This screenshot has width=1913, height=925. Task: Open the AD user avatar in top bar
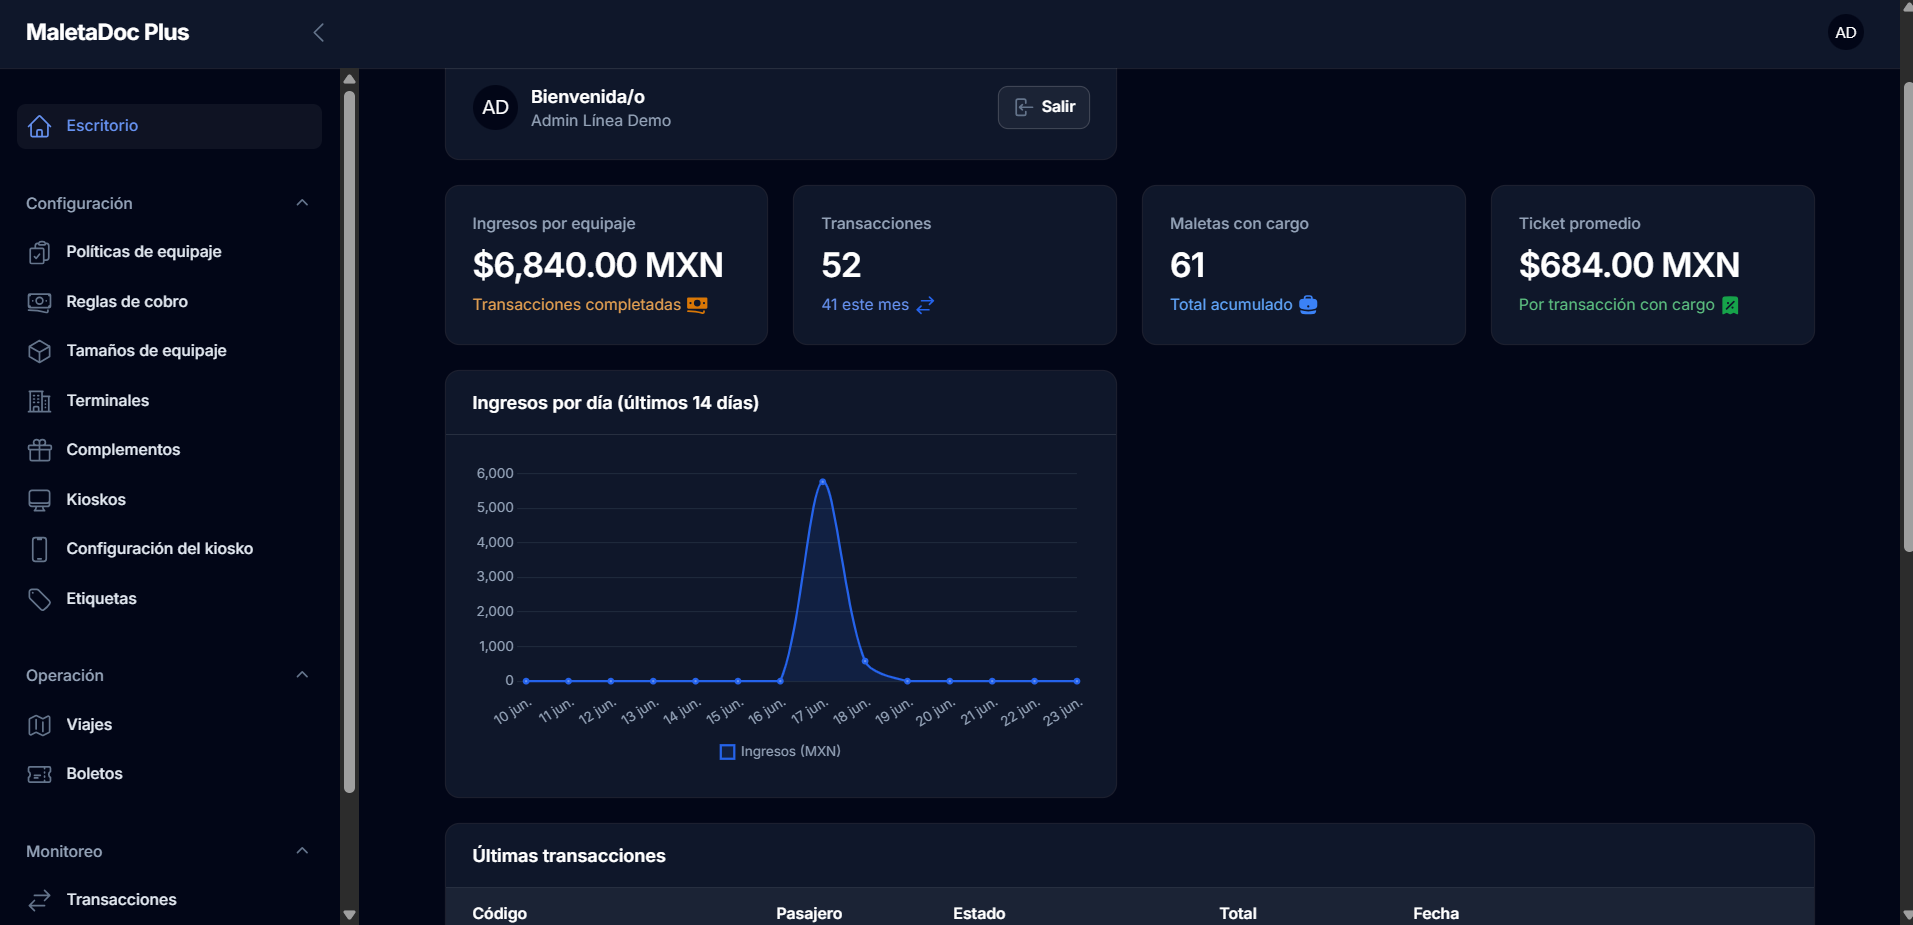point(1845,32)
